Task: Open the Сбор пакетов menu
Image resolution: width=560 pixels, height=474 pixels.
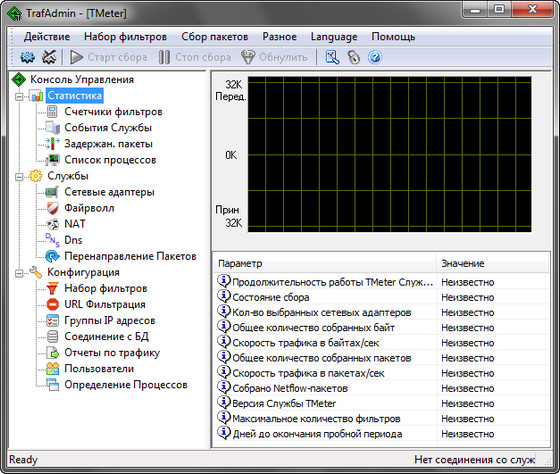Action: (x=214, y=37)
